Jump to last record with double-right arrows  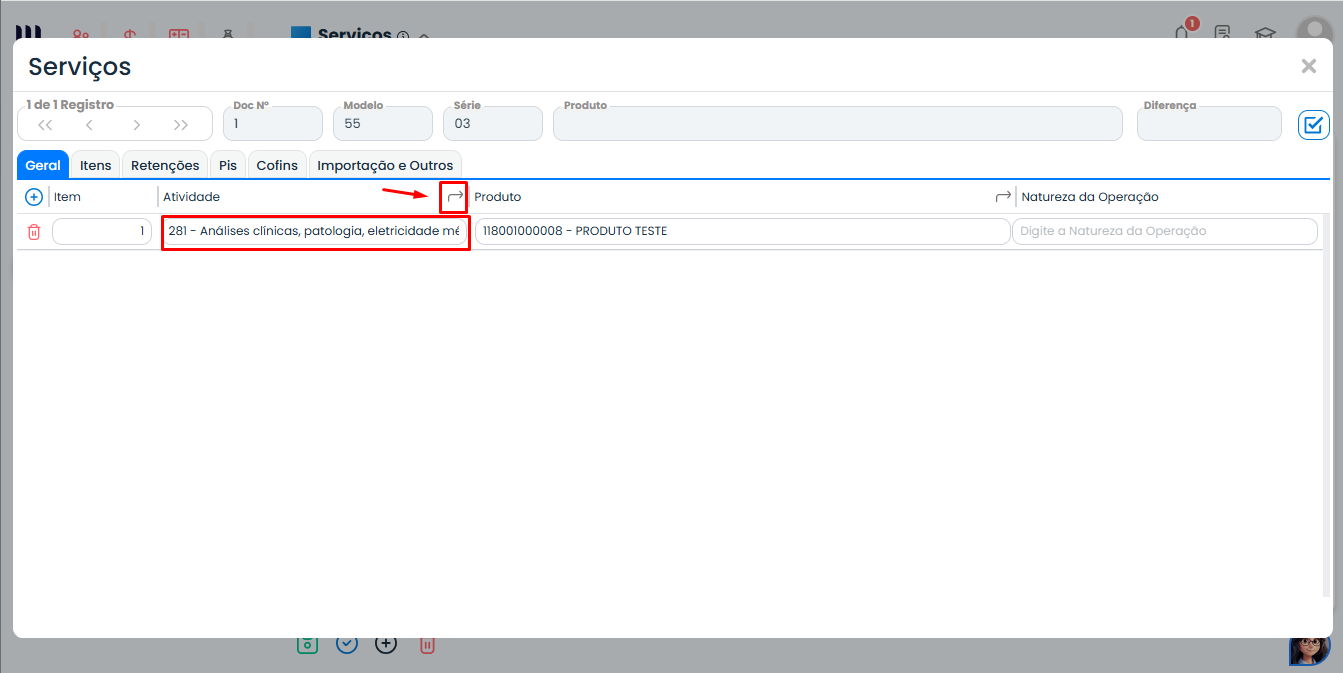pyautogui.click(x=181, y=125)
